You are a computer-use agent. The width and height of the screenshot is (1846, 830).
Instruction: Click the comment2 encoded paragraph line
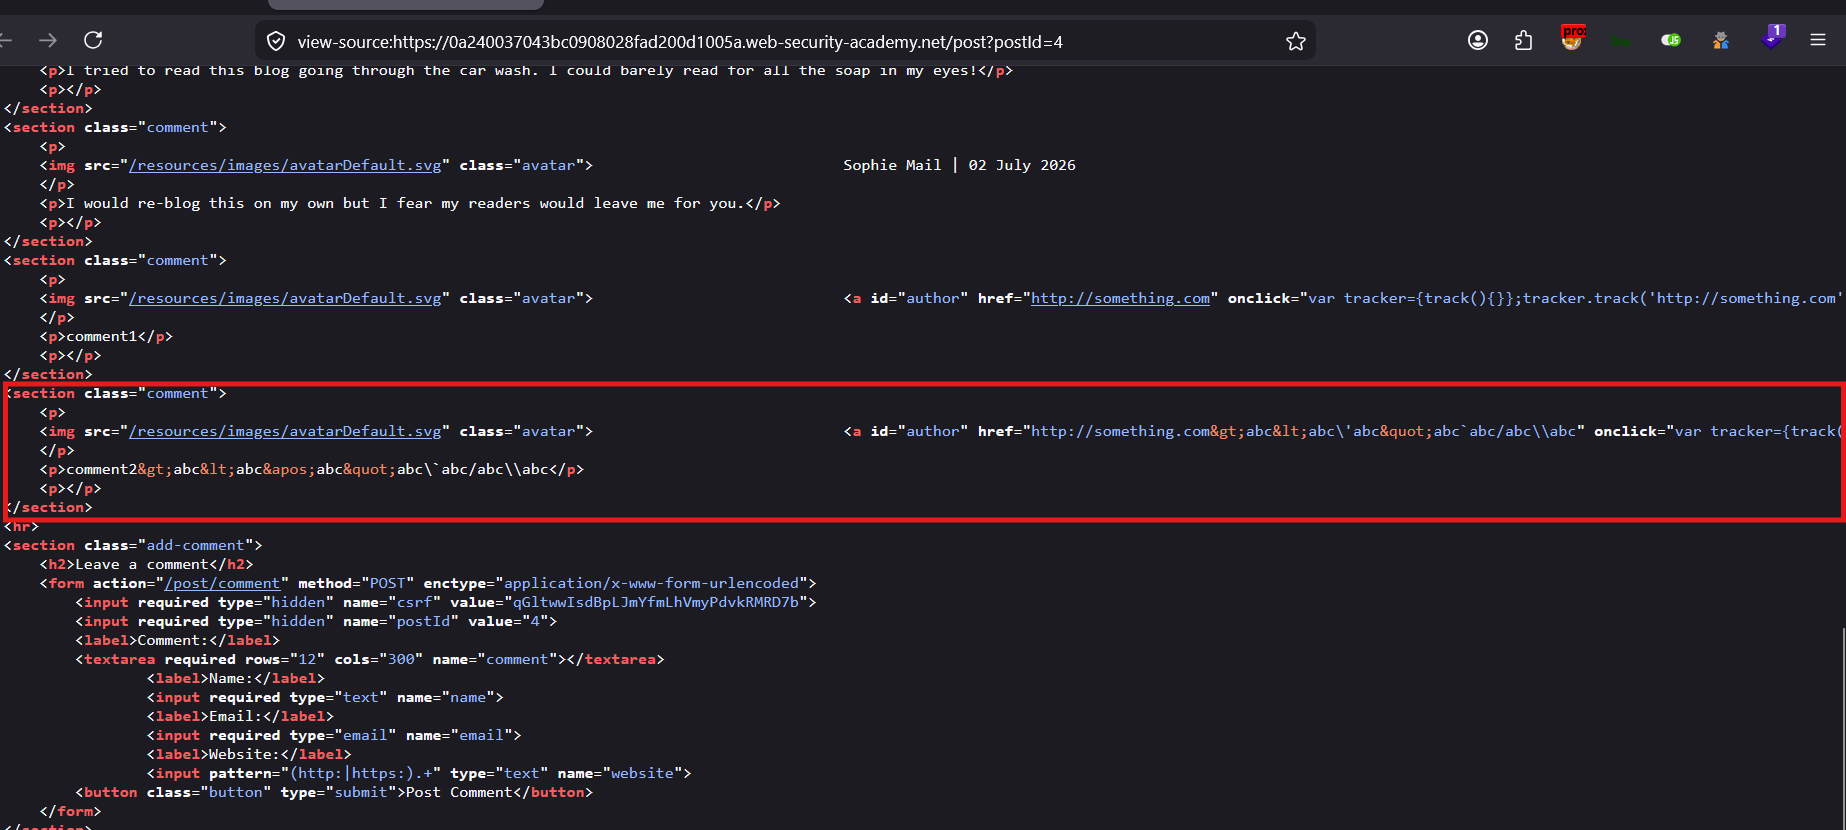[312, 469]
